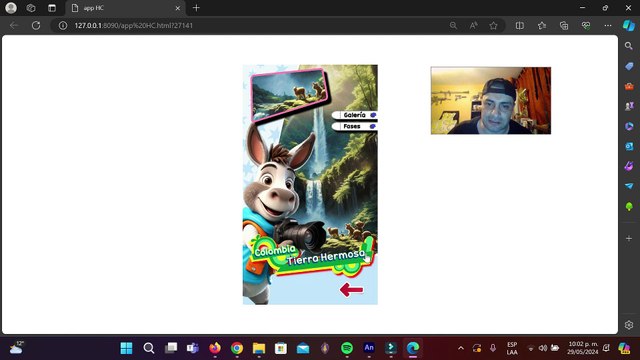Open Copilot in the Edge top corner
Image resolution: width=640 pixels, height=360 pixels.
coord(629,25)
